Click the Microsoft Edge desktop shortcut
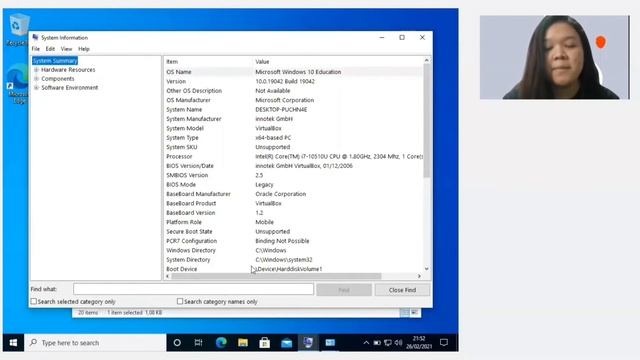 pos(17,84)
